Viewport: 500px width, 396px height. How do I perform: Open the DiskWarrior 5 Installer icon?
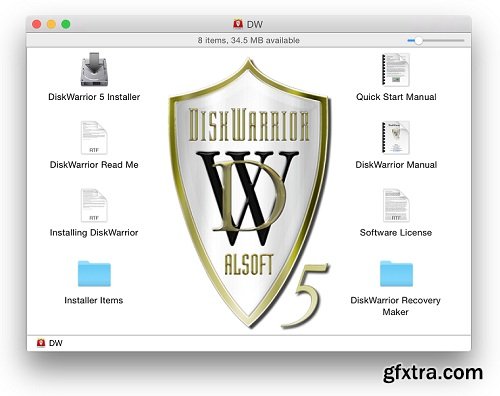(94, 69)
